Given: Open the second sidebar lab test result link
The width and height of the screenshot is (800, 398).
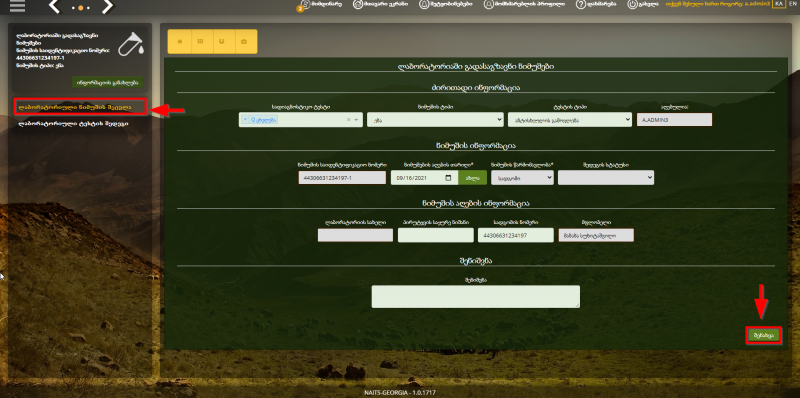Looking at the screenshot, I should coord(73,123).
